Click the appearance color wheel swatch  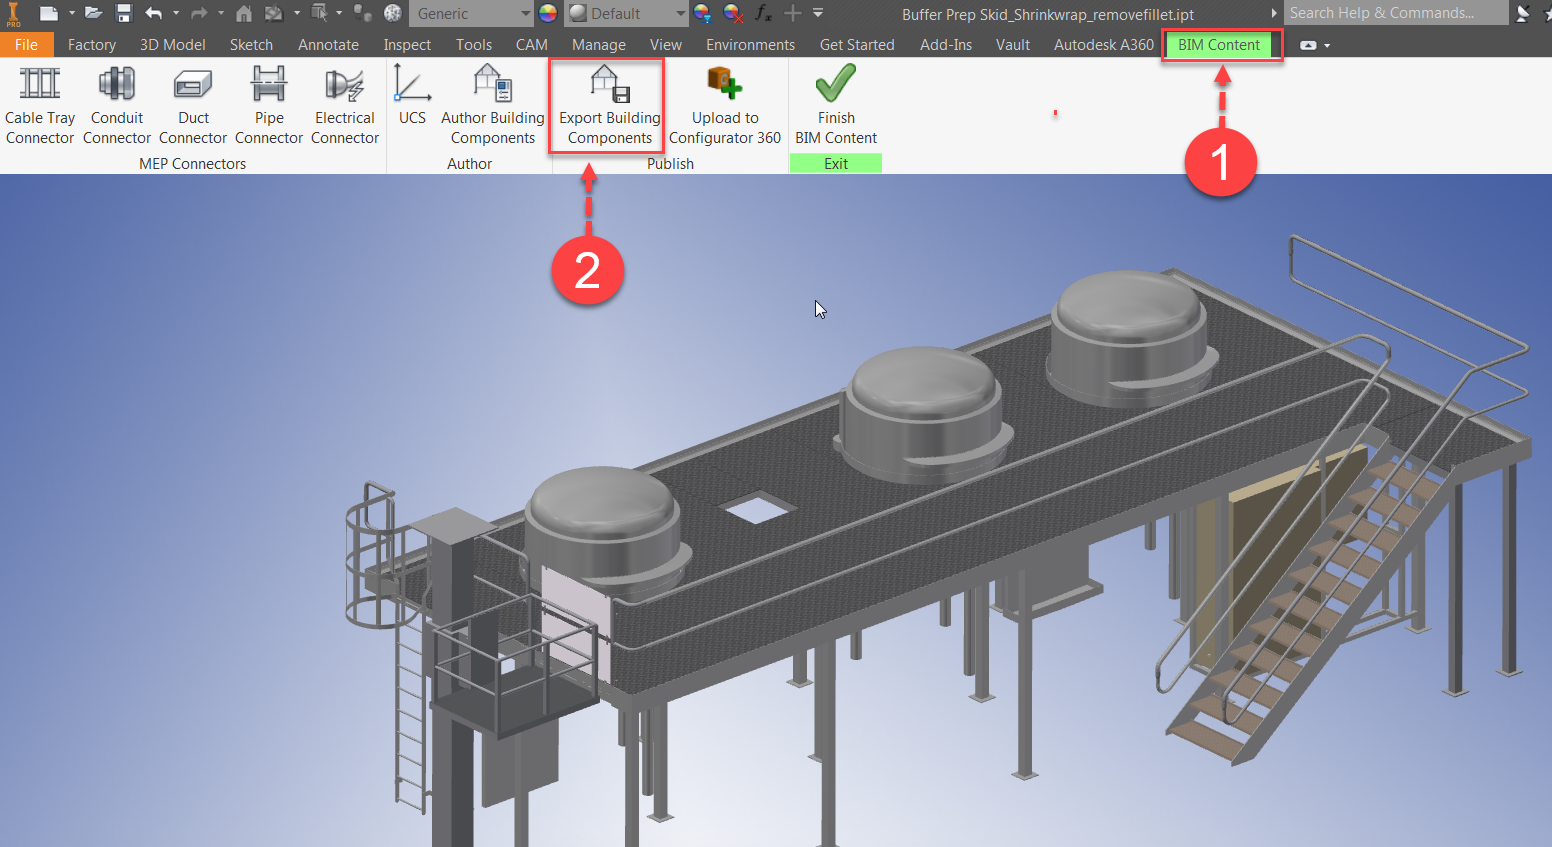pyautogui.click(x=547, y=13)
